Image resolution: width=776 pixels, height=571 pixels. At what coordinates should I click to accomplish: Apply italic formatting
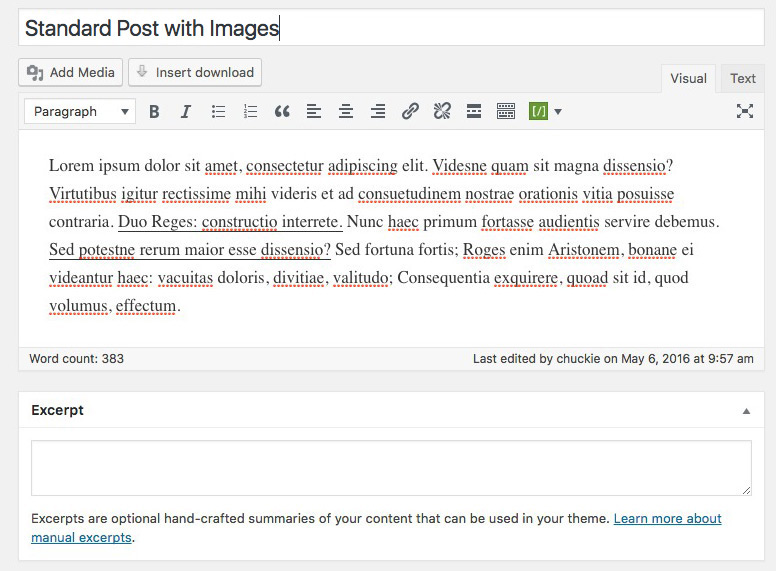186,112
